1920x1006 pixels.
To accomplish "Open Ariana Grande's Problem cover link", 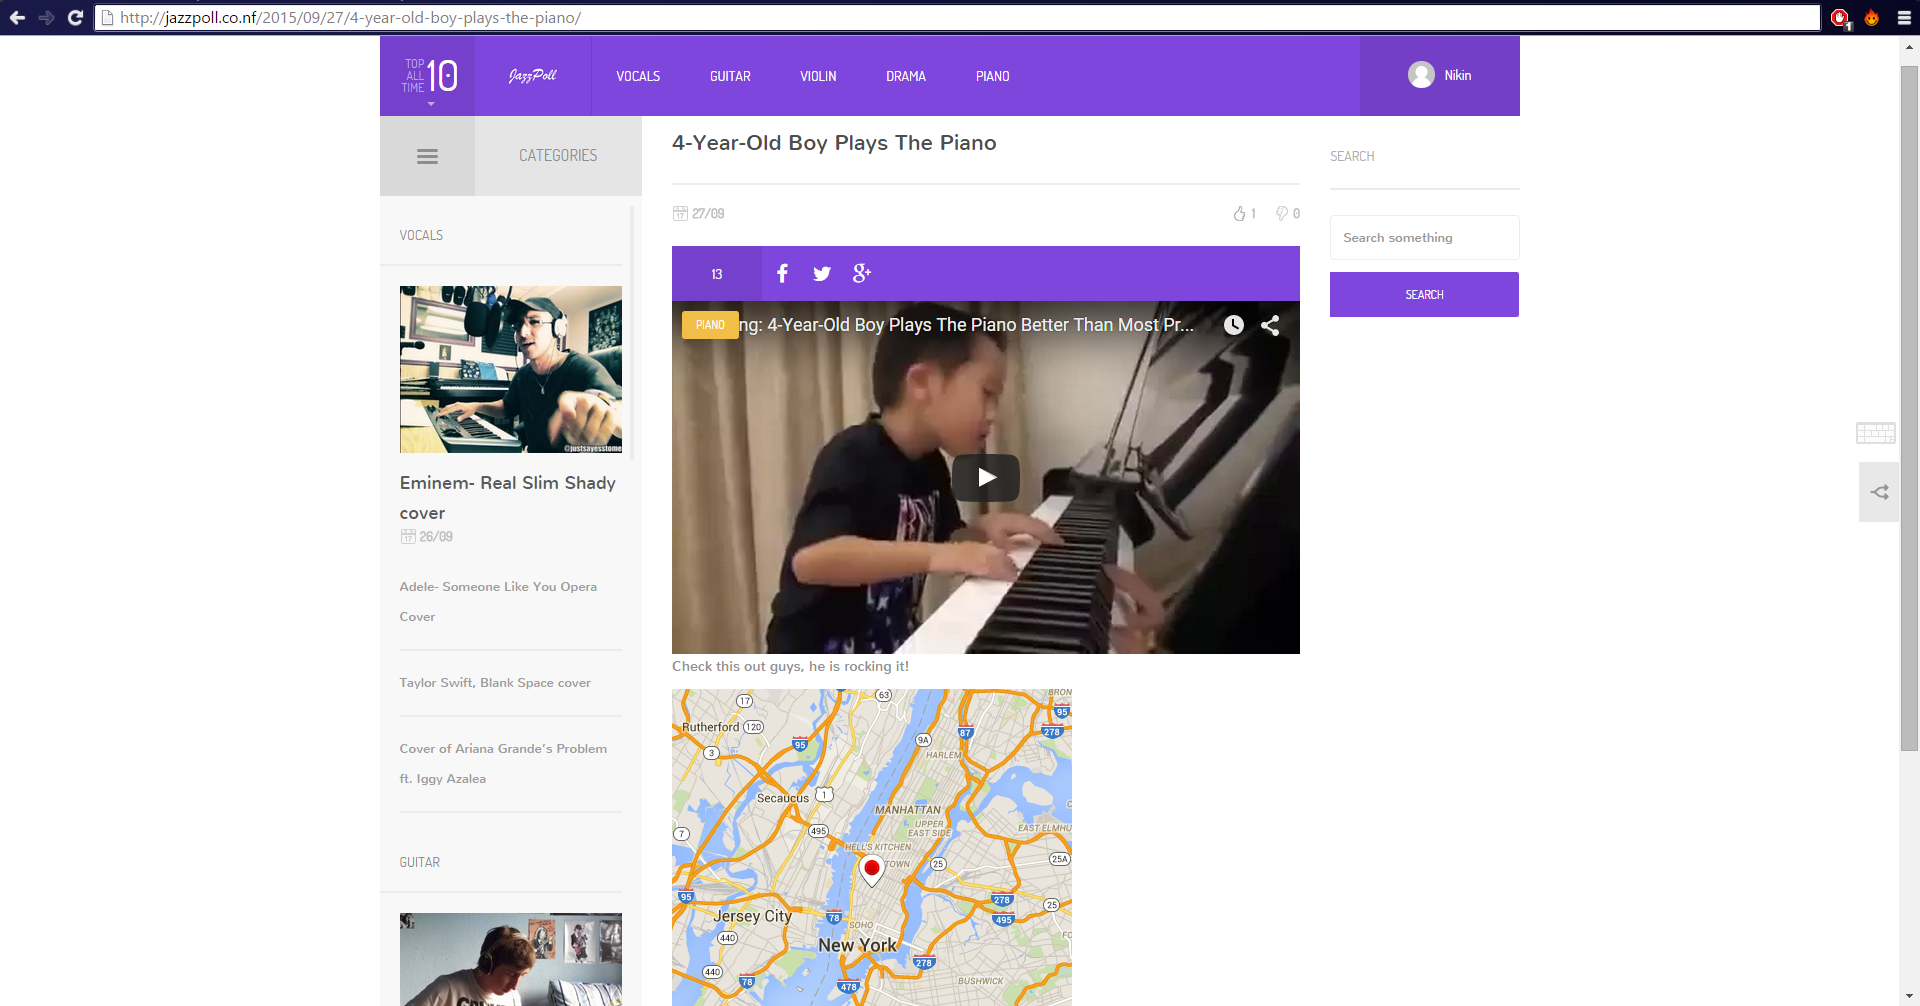I will (x=503, y=763).
